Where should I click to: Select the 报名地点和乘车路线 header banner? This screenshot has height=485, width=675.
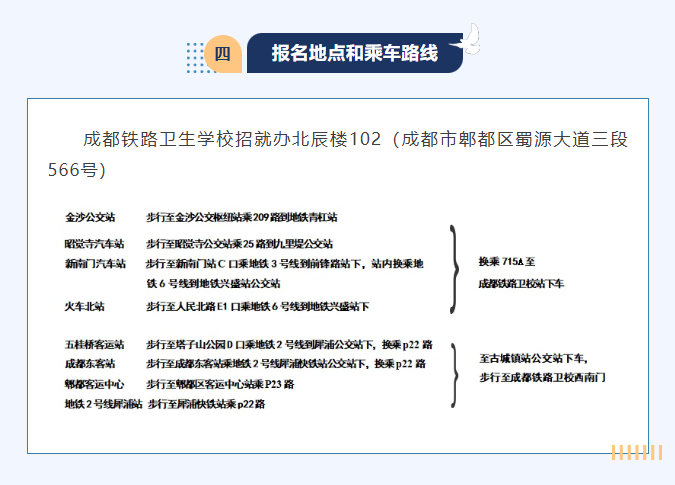pyautogui.click(x=355, y=53)
